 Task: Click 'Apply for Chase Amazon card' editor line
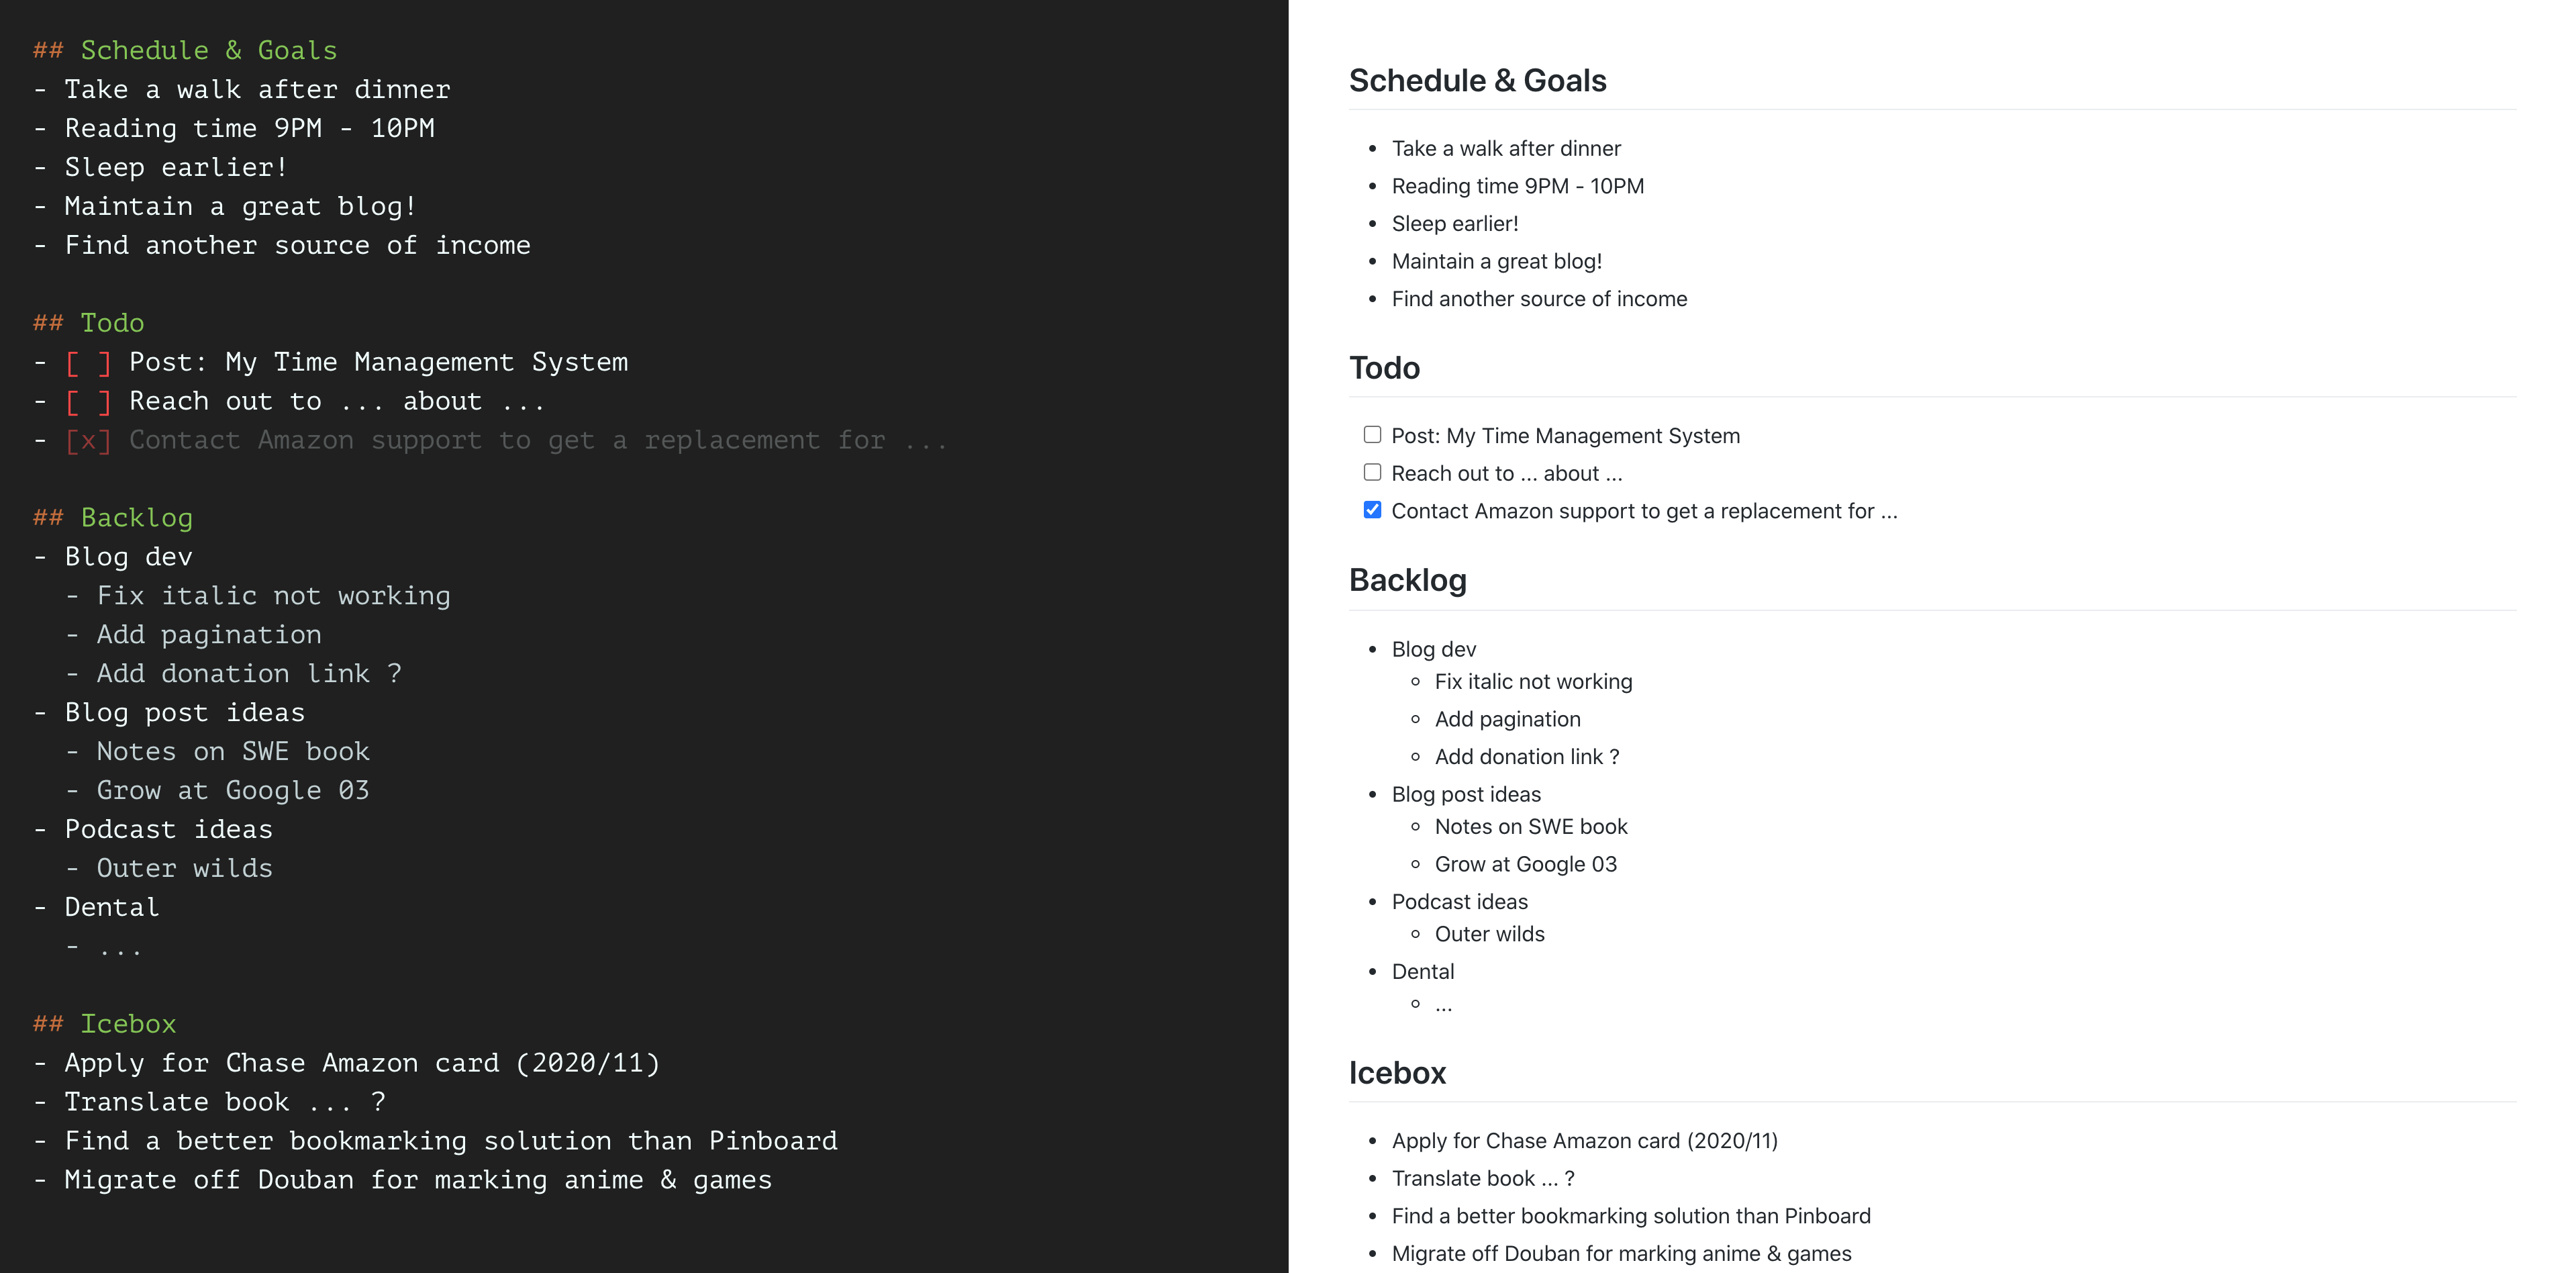[x=362, y=1063]
